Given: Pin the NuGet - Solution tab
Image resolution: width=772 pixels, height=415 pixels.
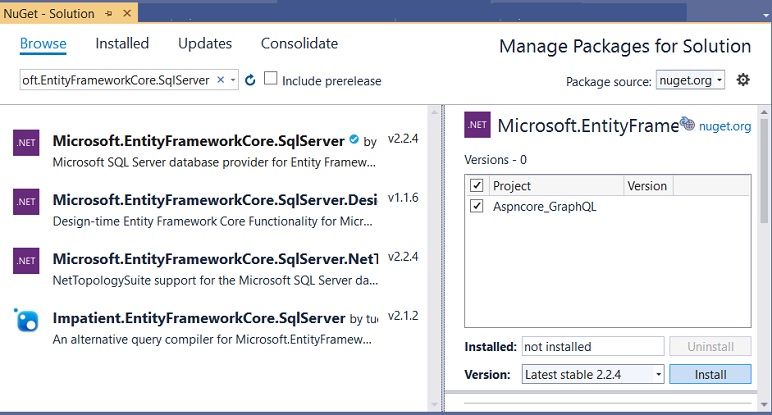Looking at the screenshot, I should tap(109, 14).
